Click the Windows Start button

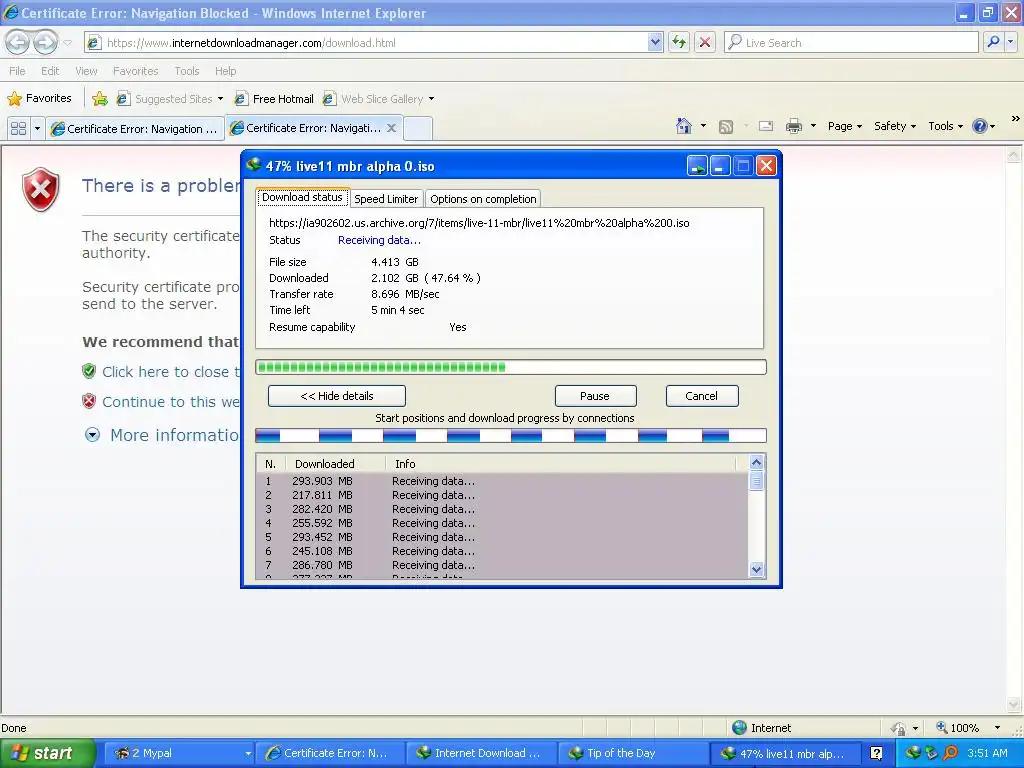click(x=46, y=753)
